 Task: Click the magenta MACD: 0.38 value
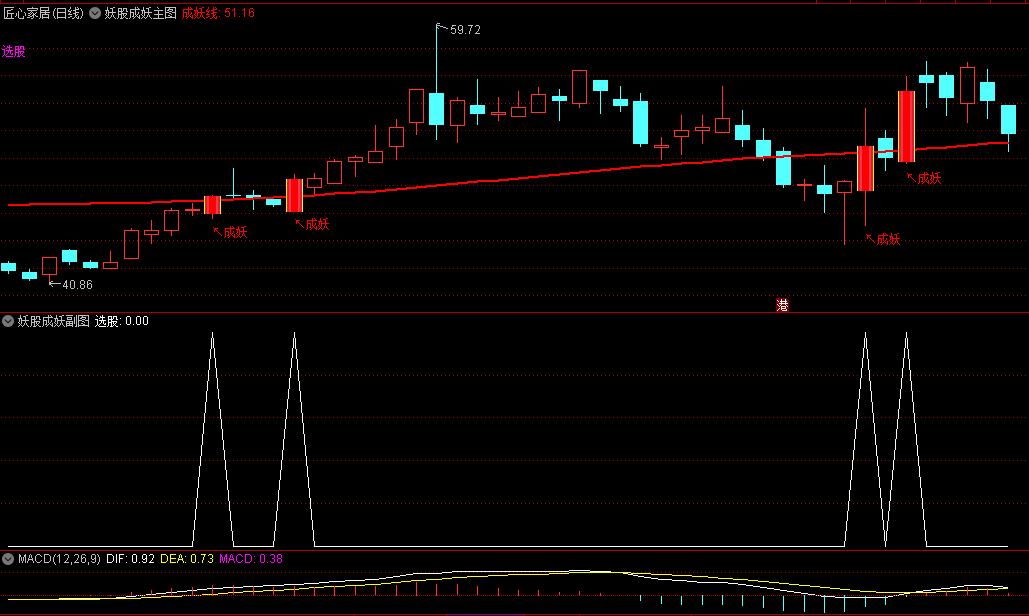tap(251, 559)
